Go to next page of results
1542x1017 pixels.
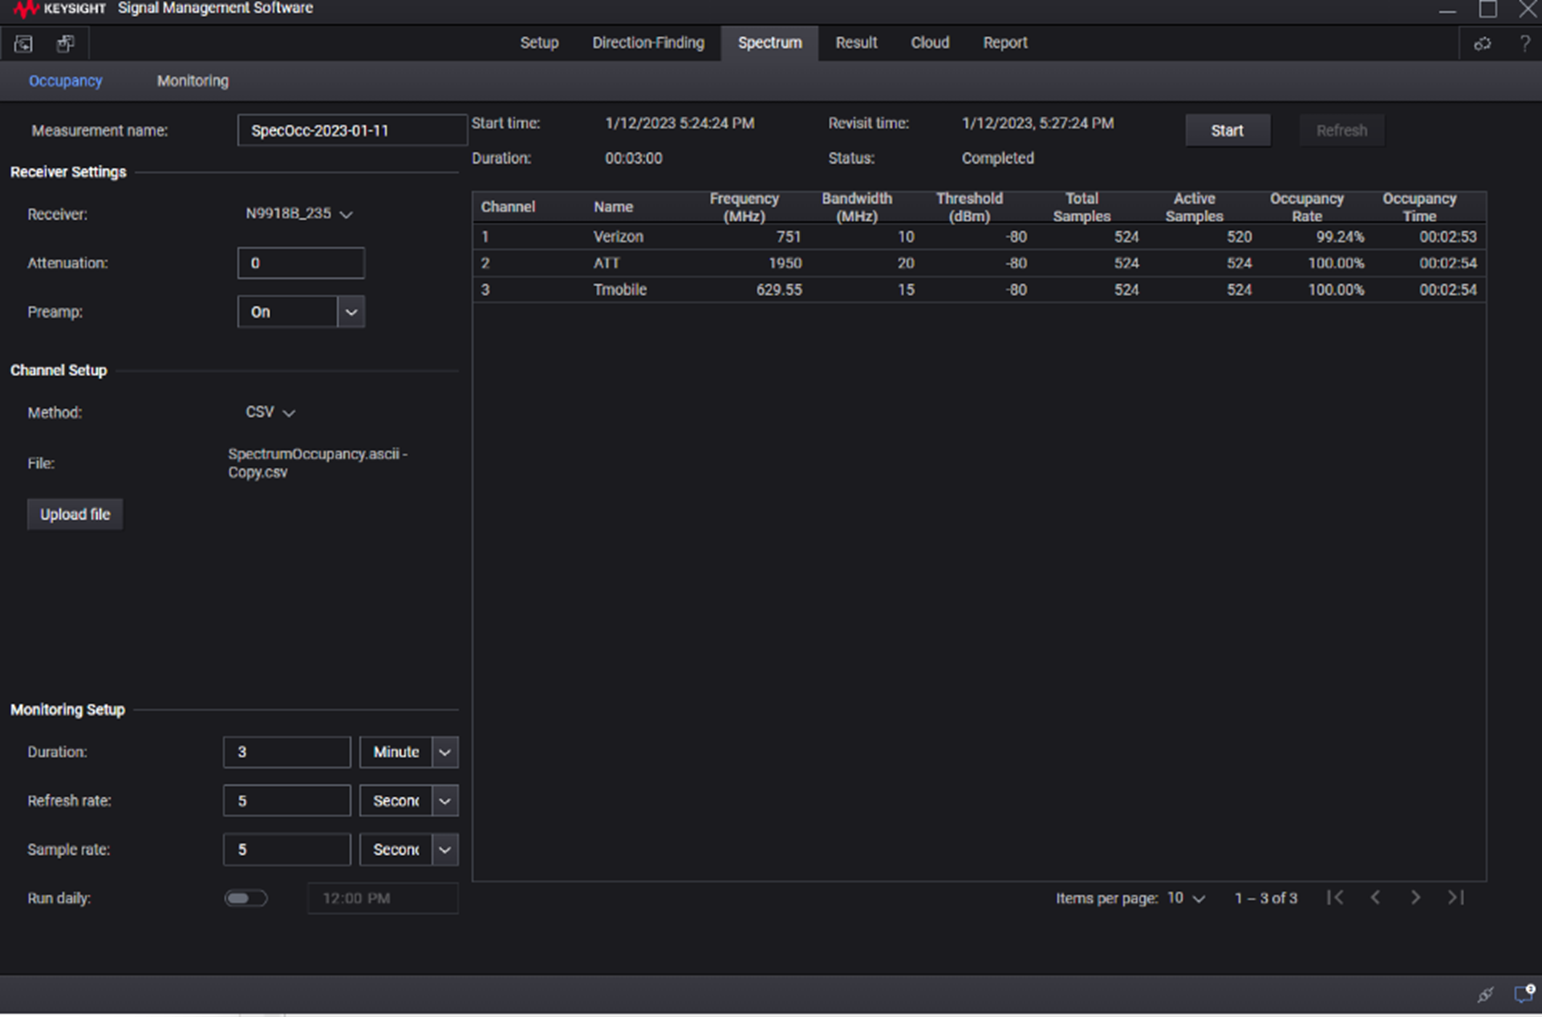[x=1415, y=898]
